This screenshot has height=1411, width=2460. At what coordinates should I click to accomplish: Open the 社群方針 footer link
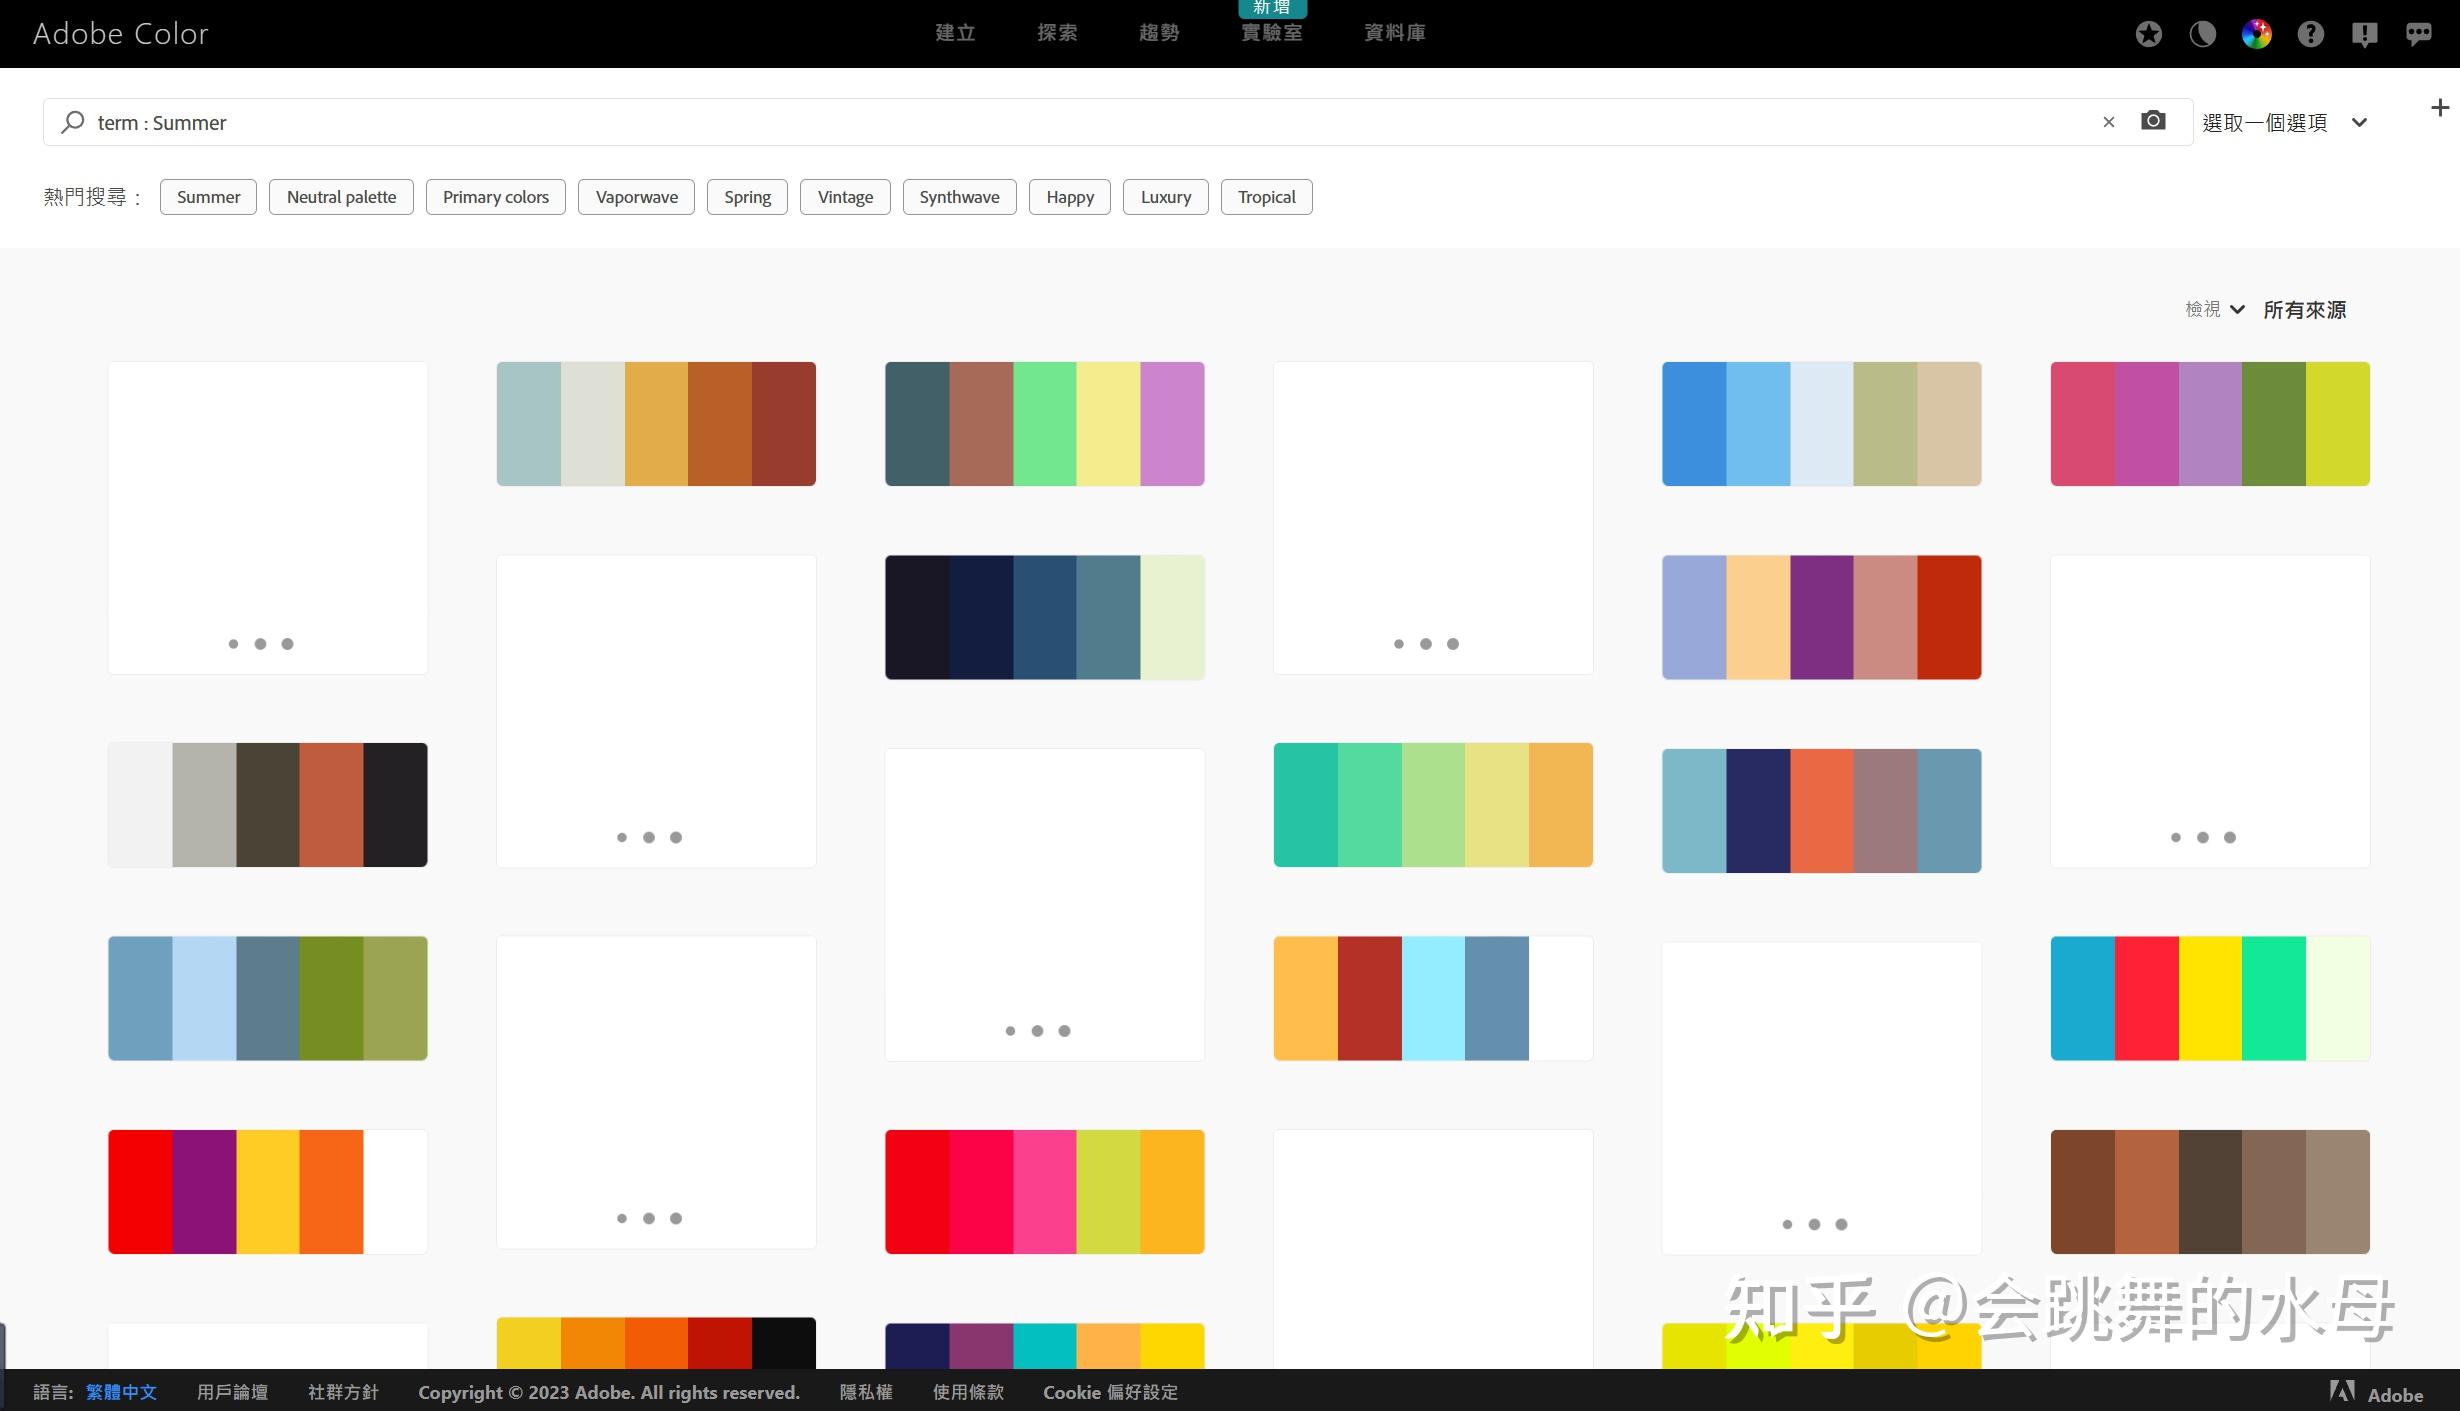(343, 1392)
